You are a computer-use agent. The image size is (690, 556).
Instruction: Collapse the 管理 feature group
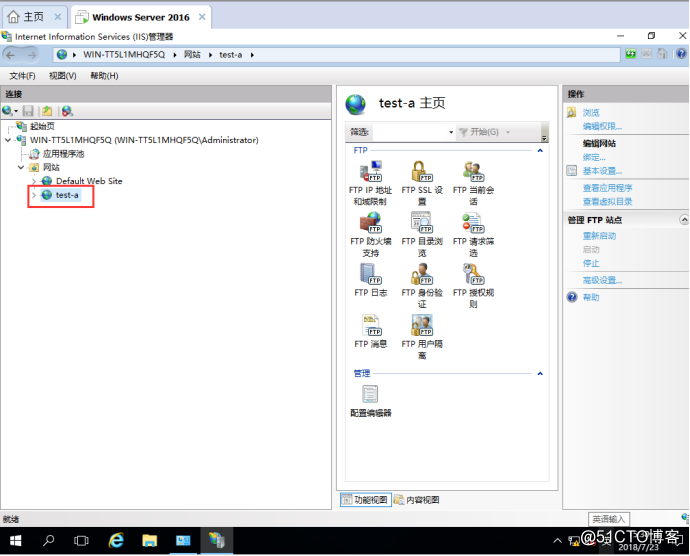coord(540,373)
